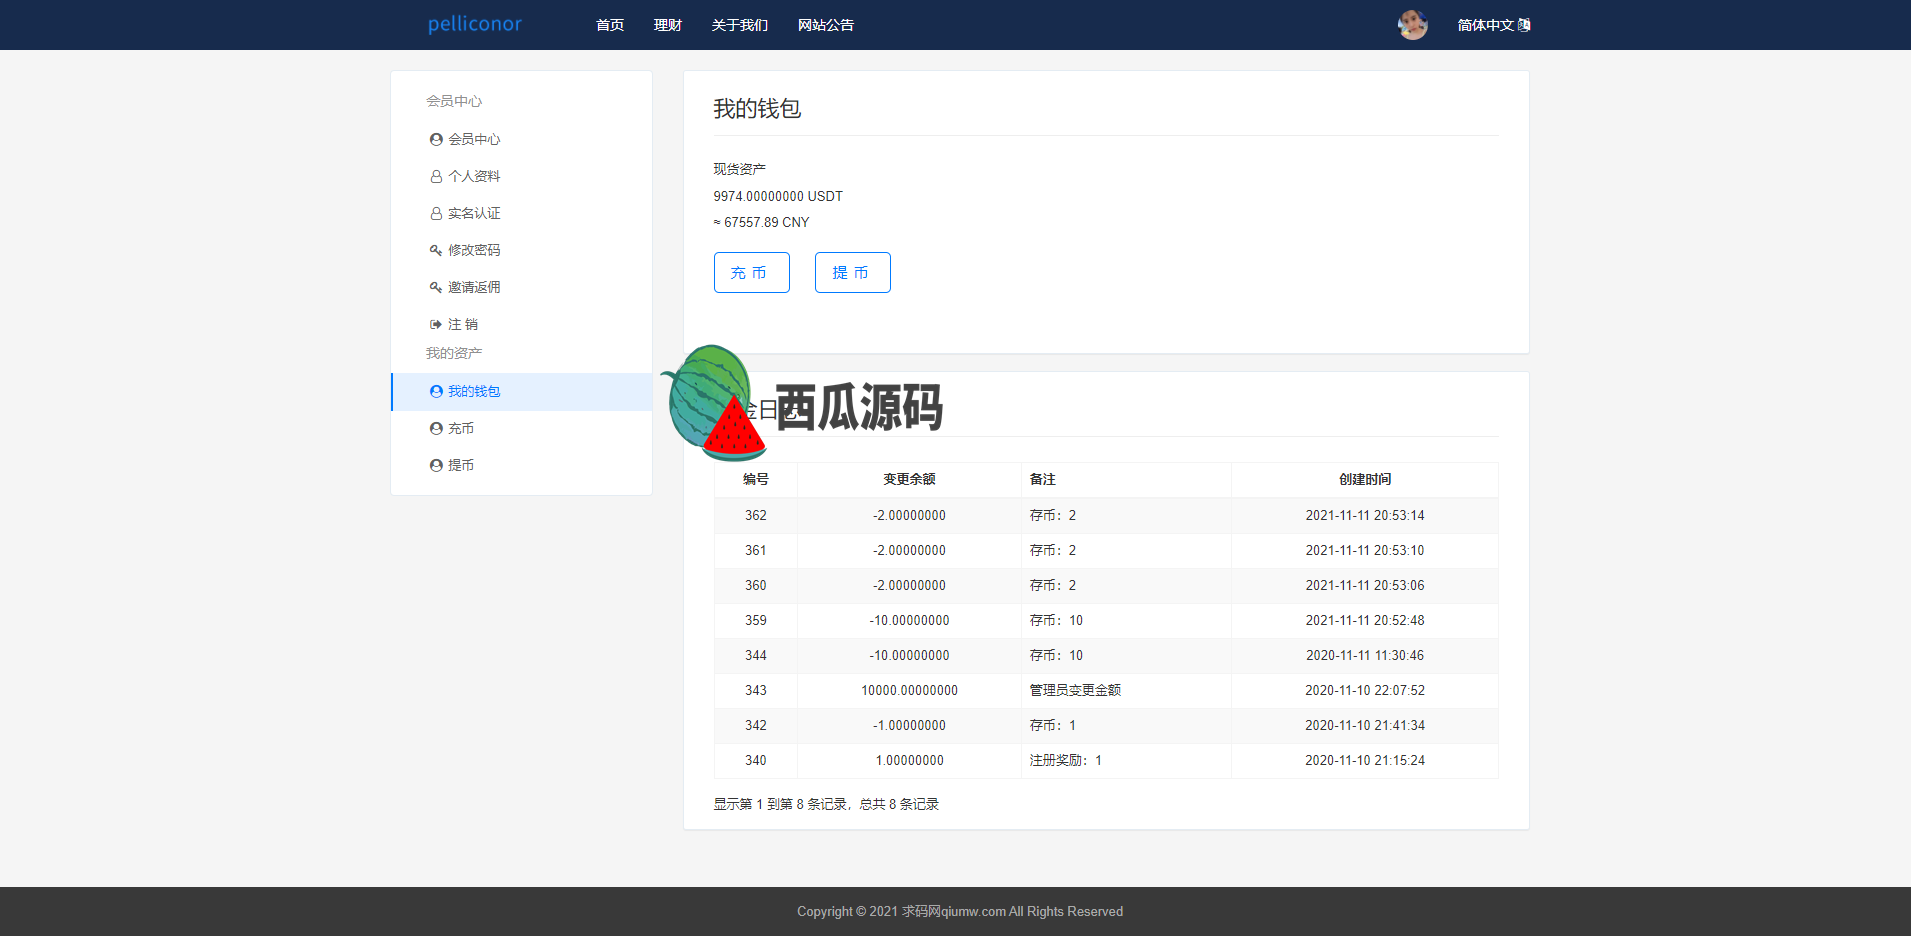This screenshot has width=1911, height=936.
Task: Click the 提币 withdraw button
Action: click(x=853, y=272)
